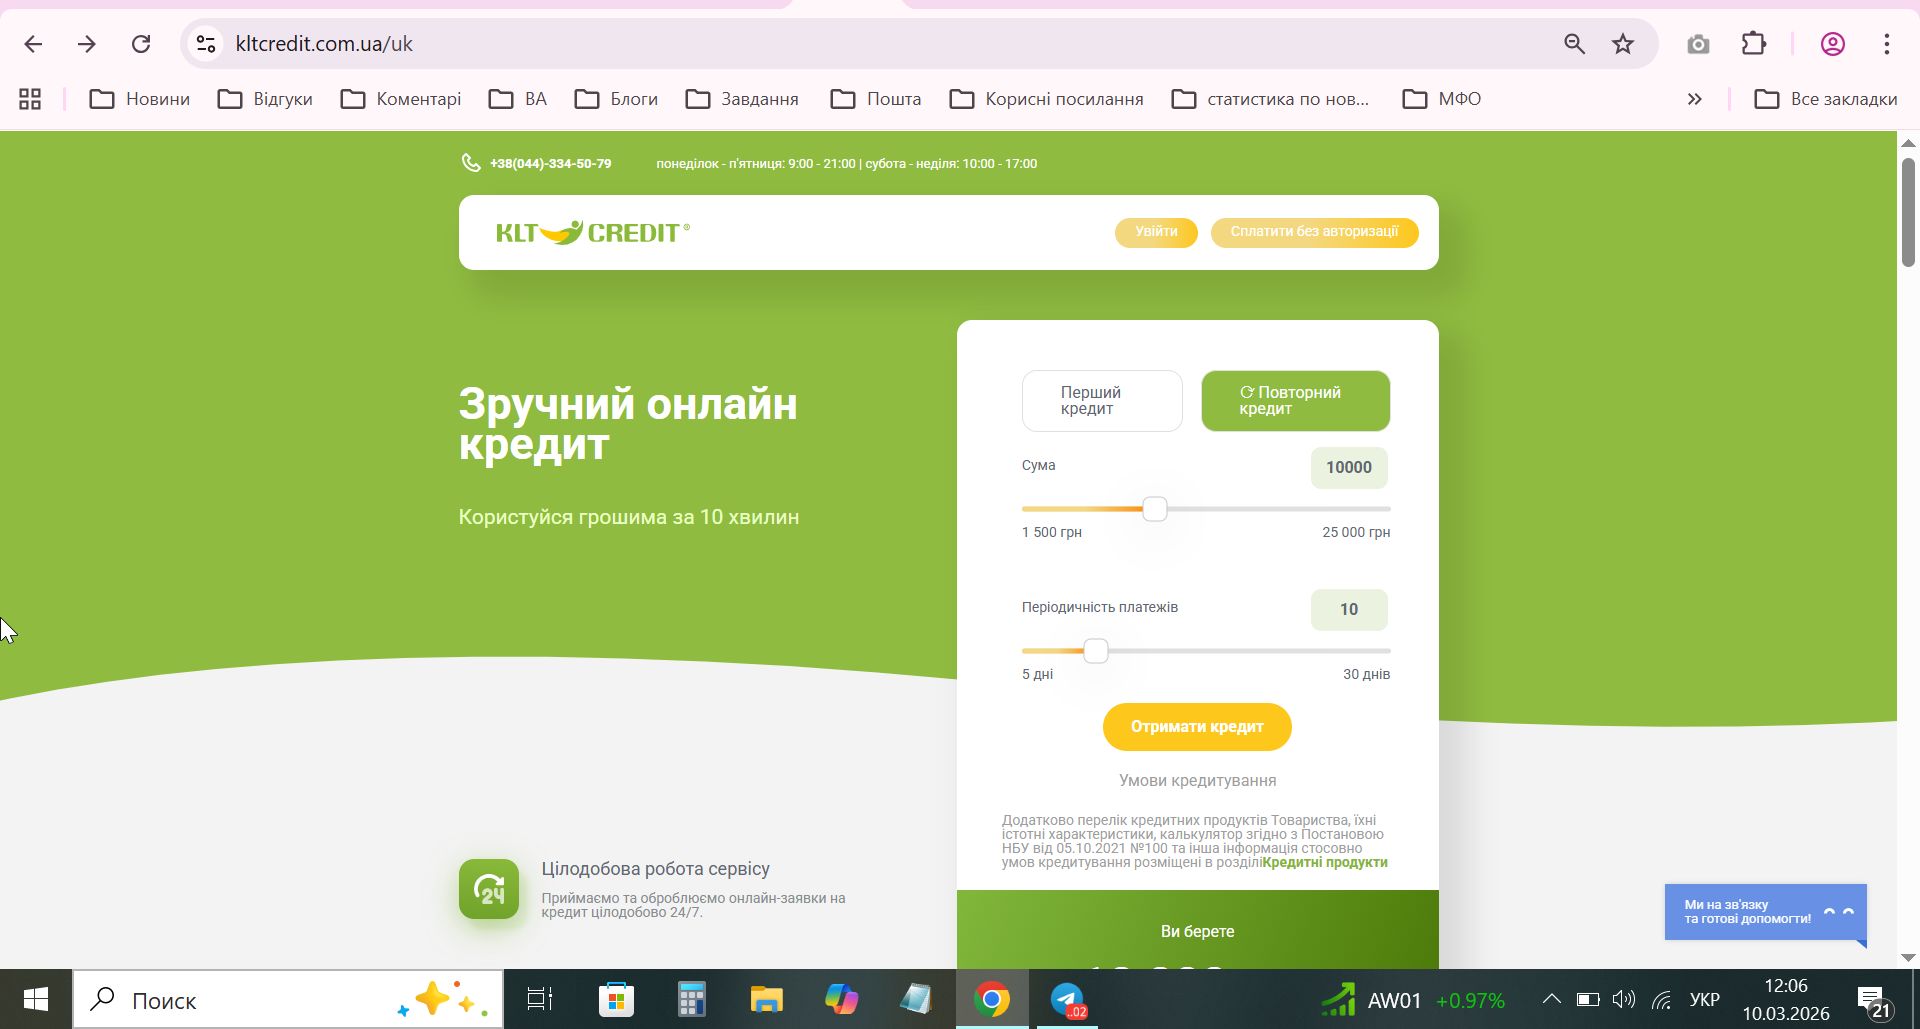
Task: Go forward to the next page
Action: click(87, 44)
